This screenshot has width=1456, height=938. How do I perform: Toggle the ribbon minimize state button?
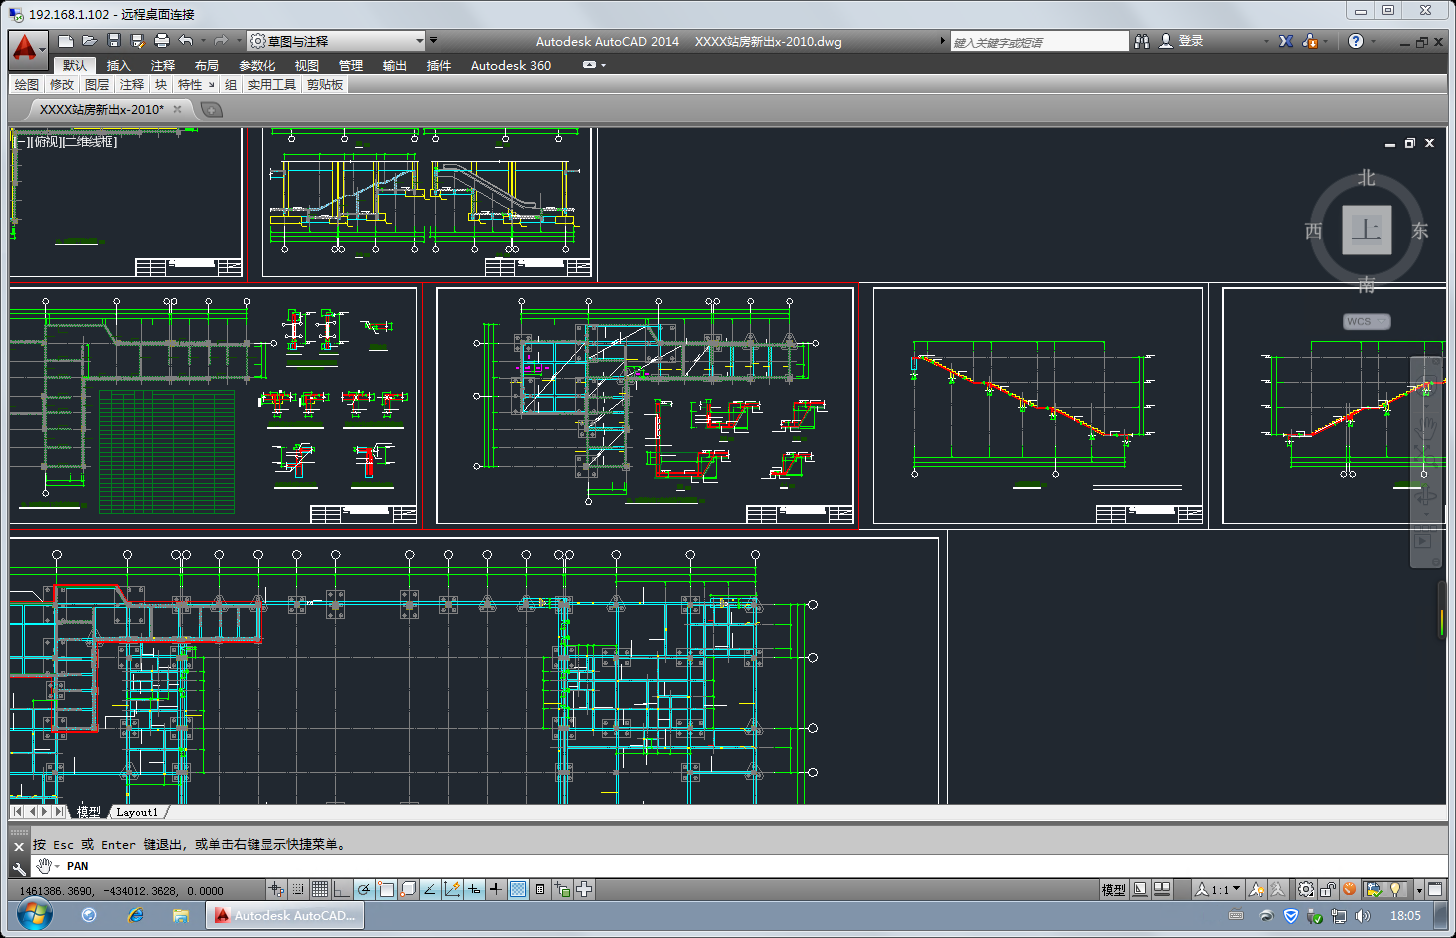[x=589, y=65]
